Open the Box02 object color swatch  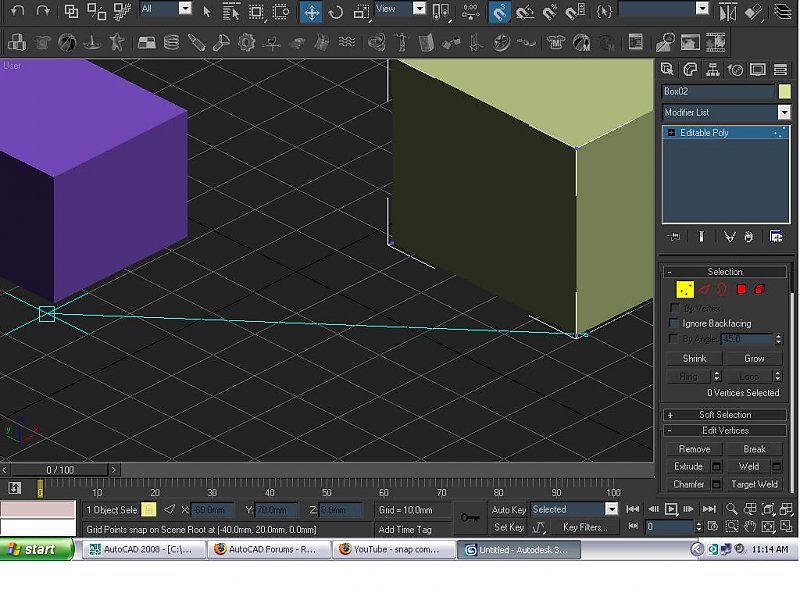point(784,92)
